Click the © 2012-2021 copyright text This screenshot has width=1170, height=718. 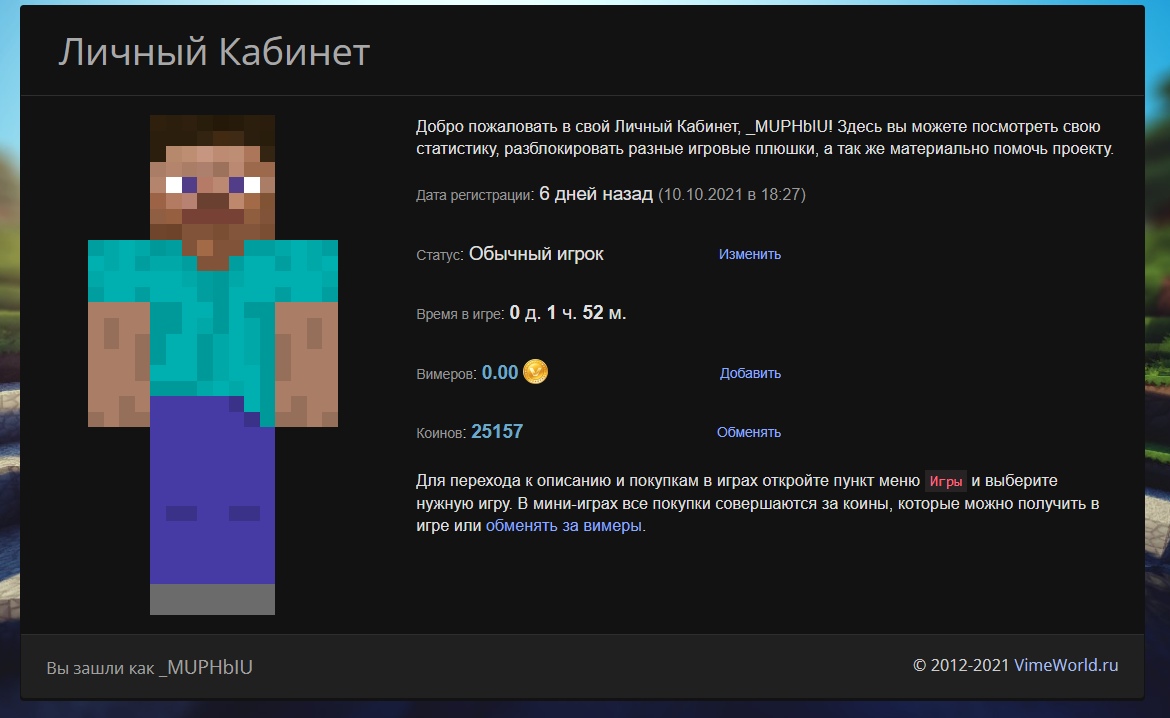point(961,665)
